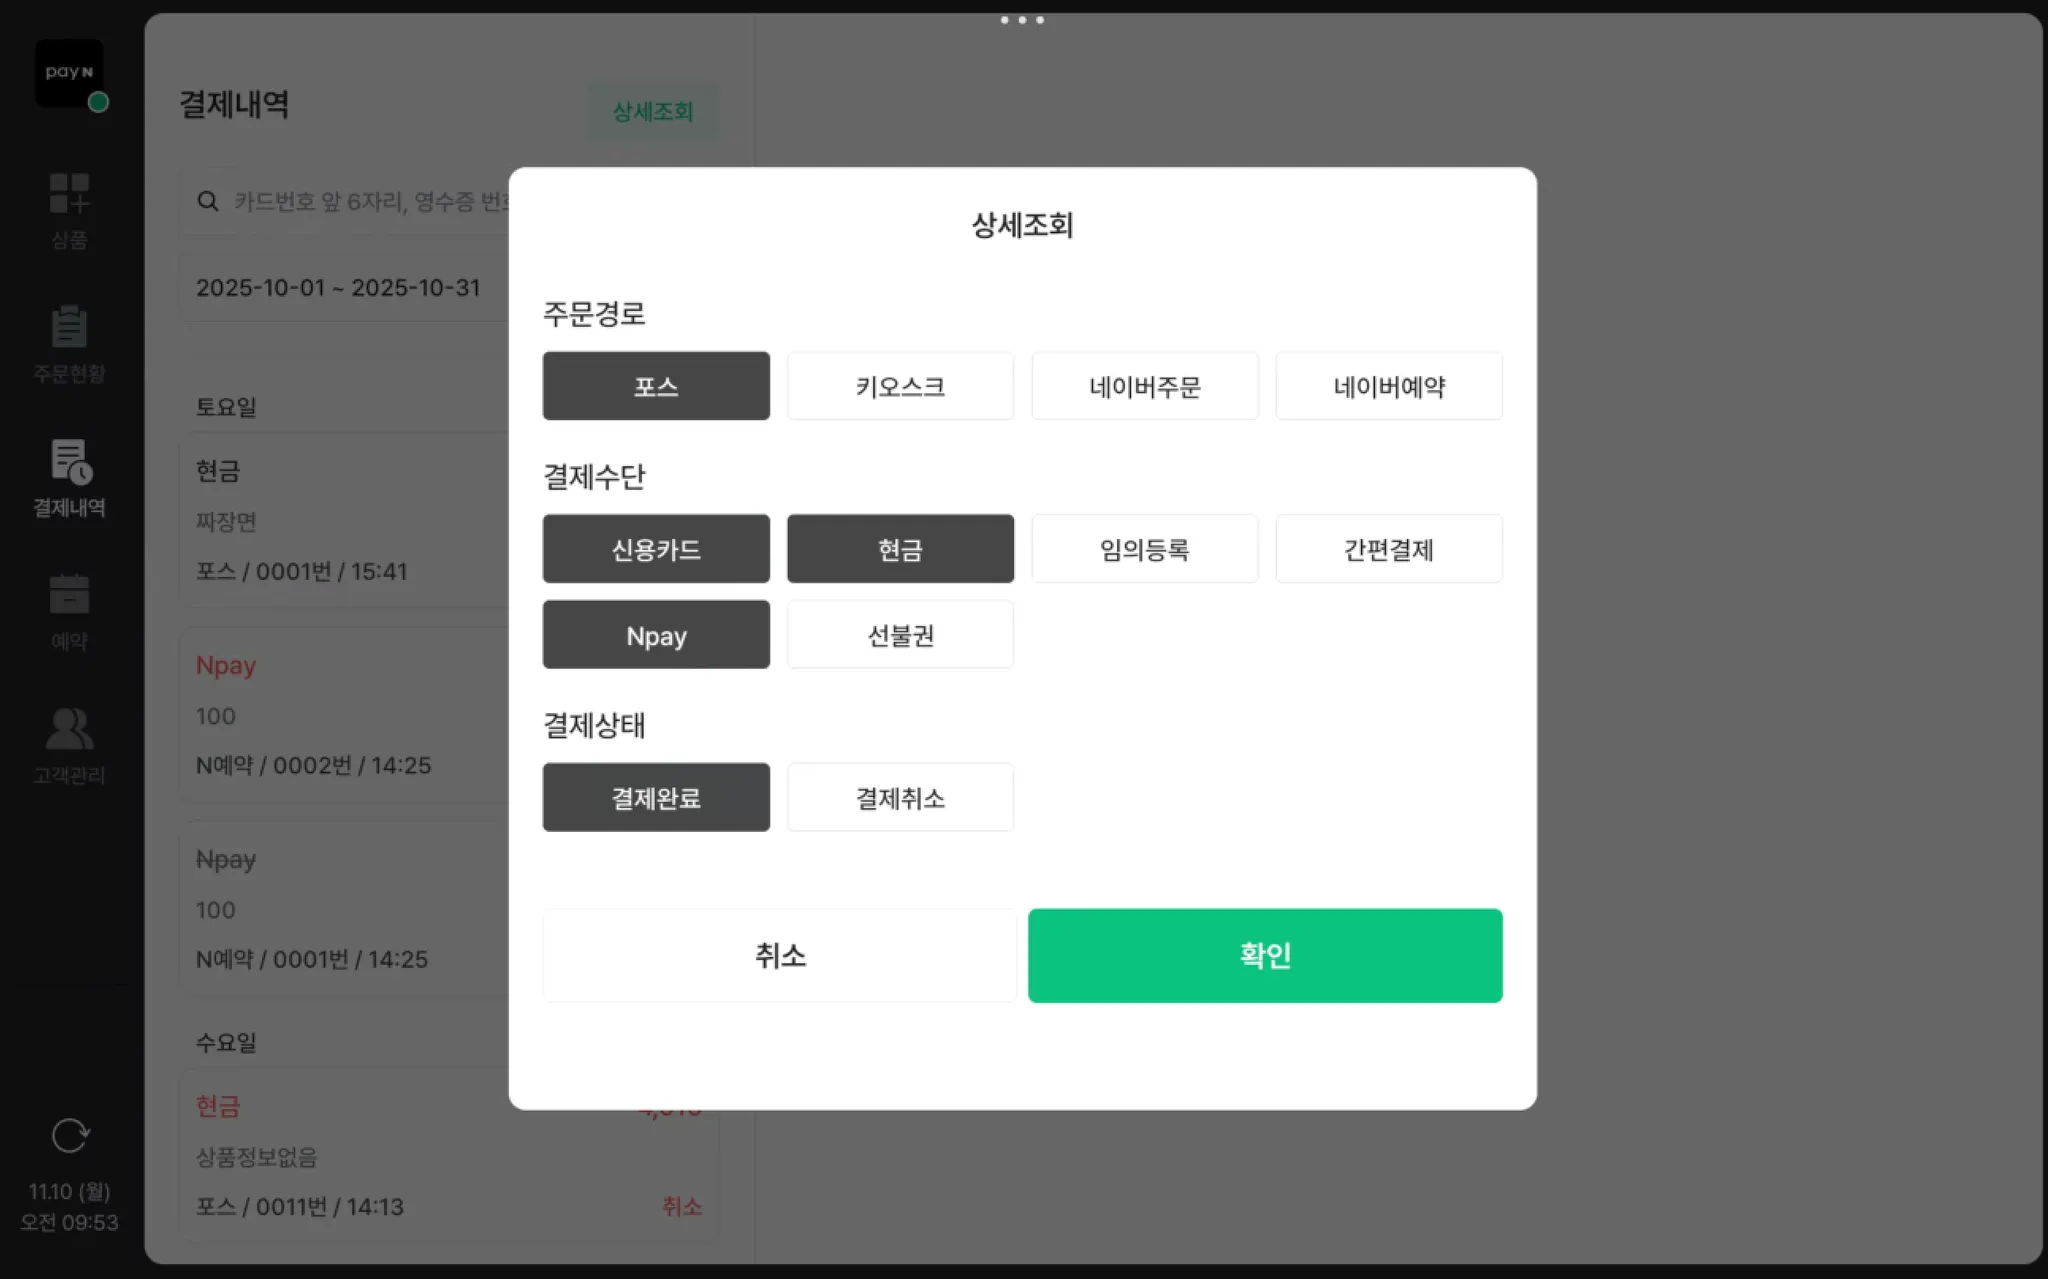Enable the 키오스크 order route filter
This screenshot has width=2048, height=1279.
(x=900, y=386)
